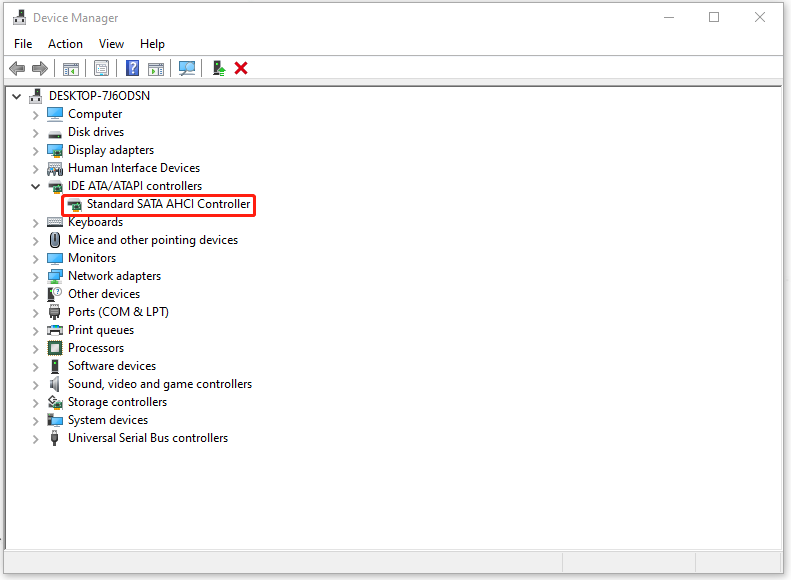This screenshot has height=580, width=791.
Task: Open the File menu
Action: 23,44
